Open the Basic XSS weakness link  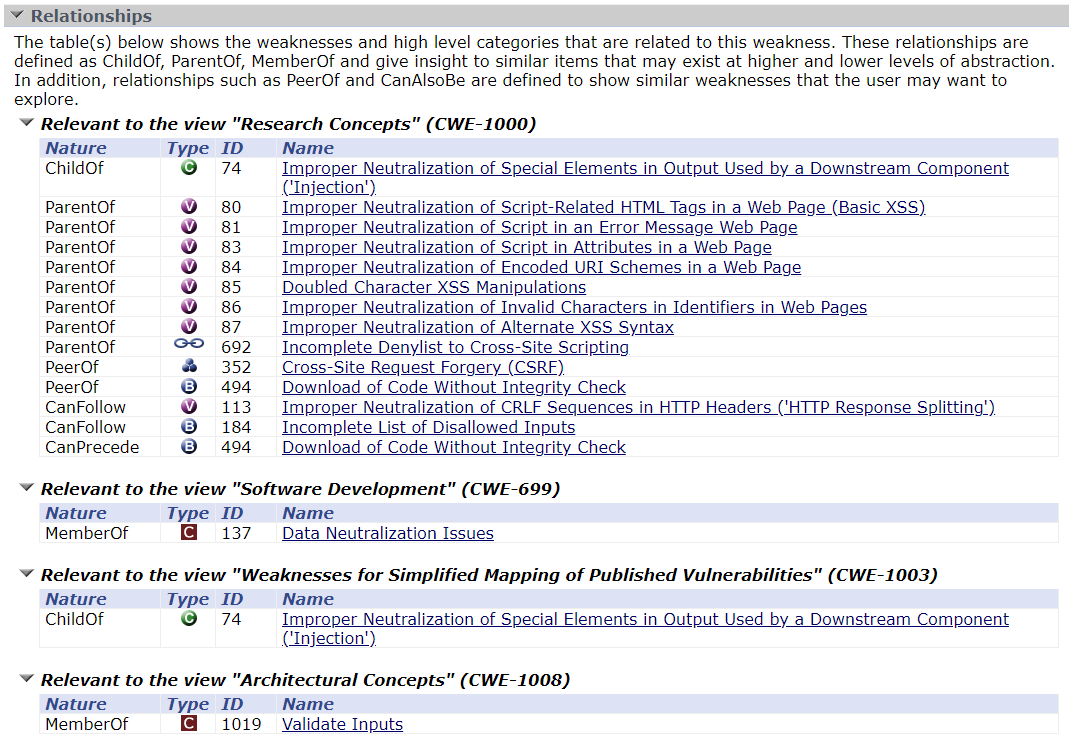coord(603,207)
